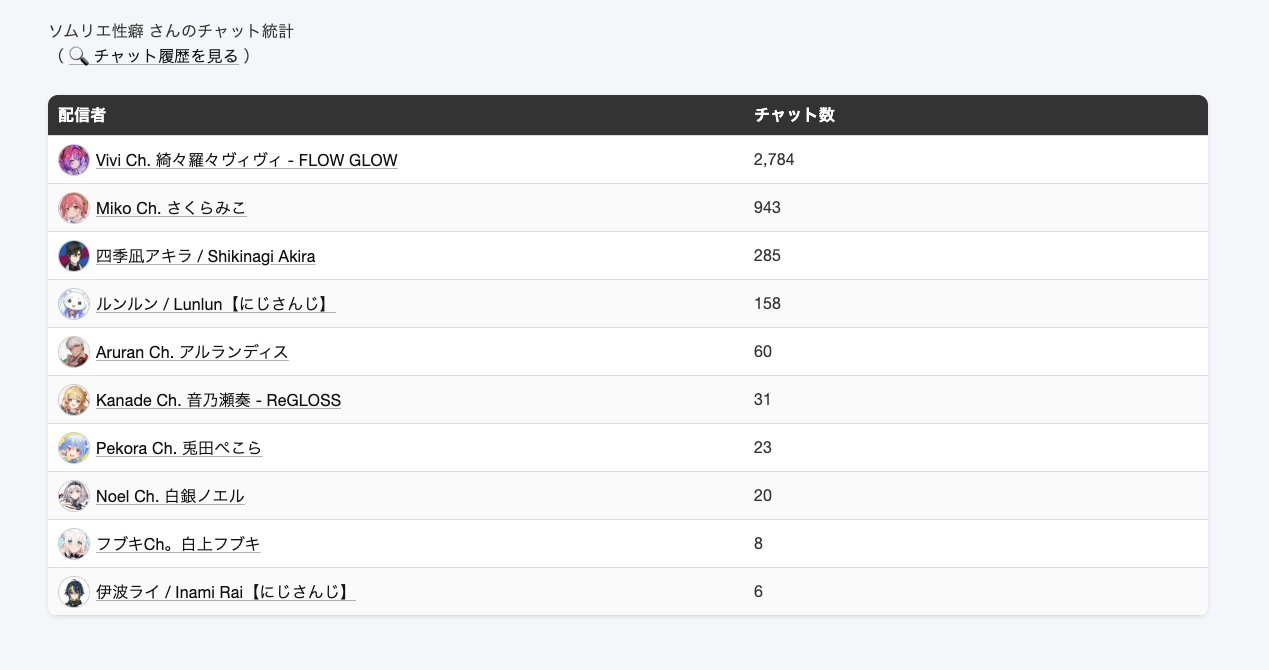Open 伊波ライ / Inami Rai link
This screenshot has width=1269, height=670.
click(x=225, y=592)
